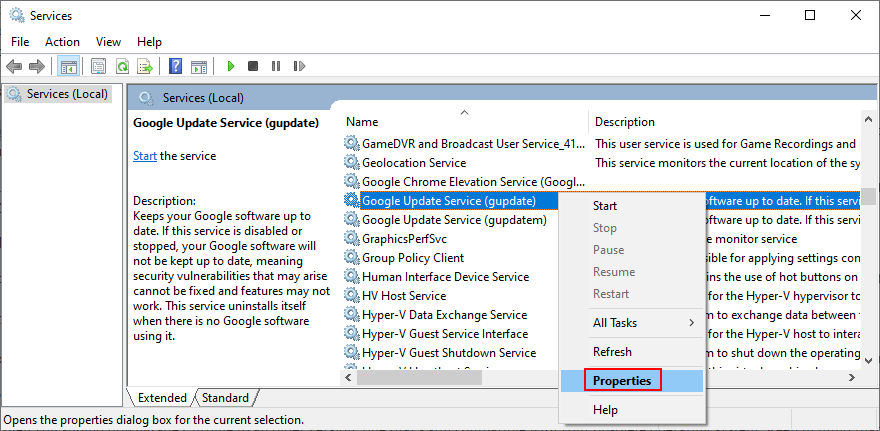Viewport: 880px width, 431px height.
Task: Click Show/Hide Action Pane toolbar icon
Action: [199, 66]
